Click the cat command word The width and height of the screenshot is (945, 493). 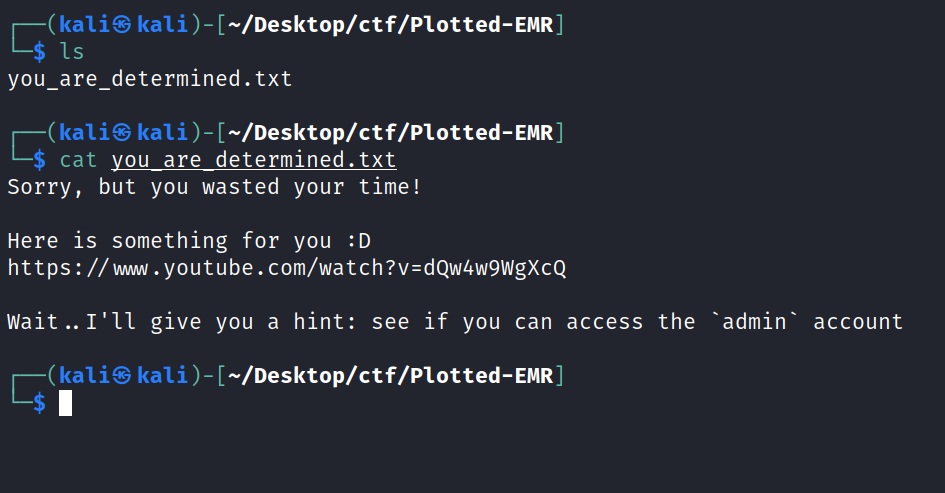(x=79, y=160)
